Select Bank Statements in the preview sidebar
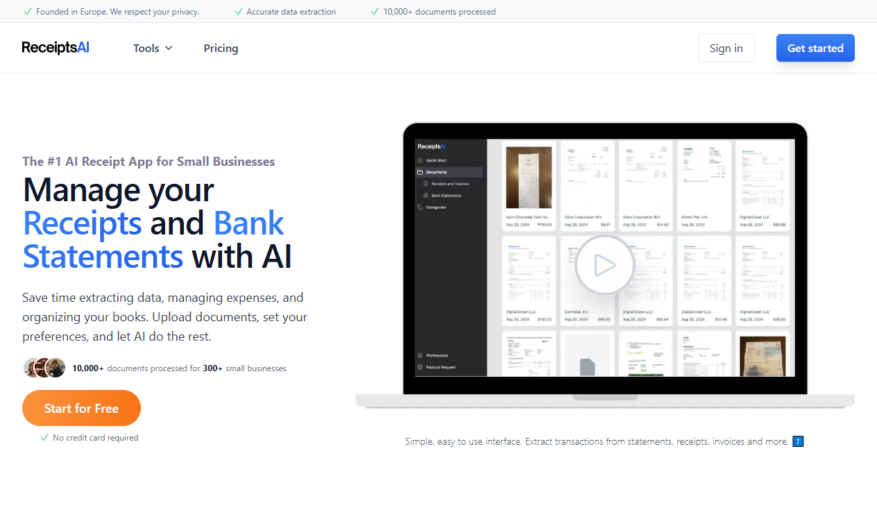877x528 pixels. click(x=446, y=195)
